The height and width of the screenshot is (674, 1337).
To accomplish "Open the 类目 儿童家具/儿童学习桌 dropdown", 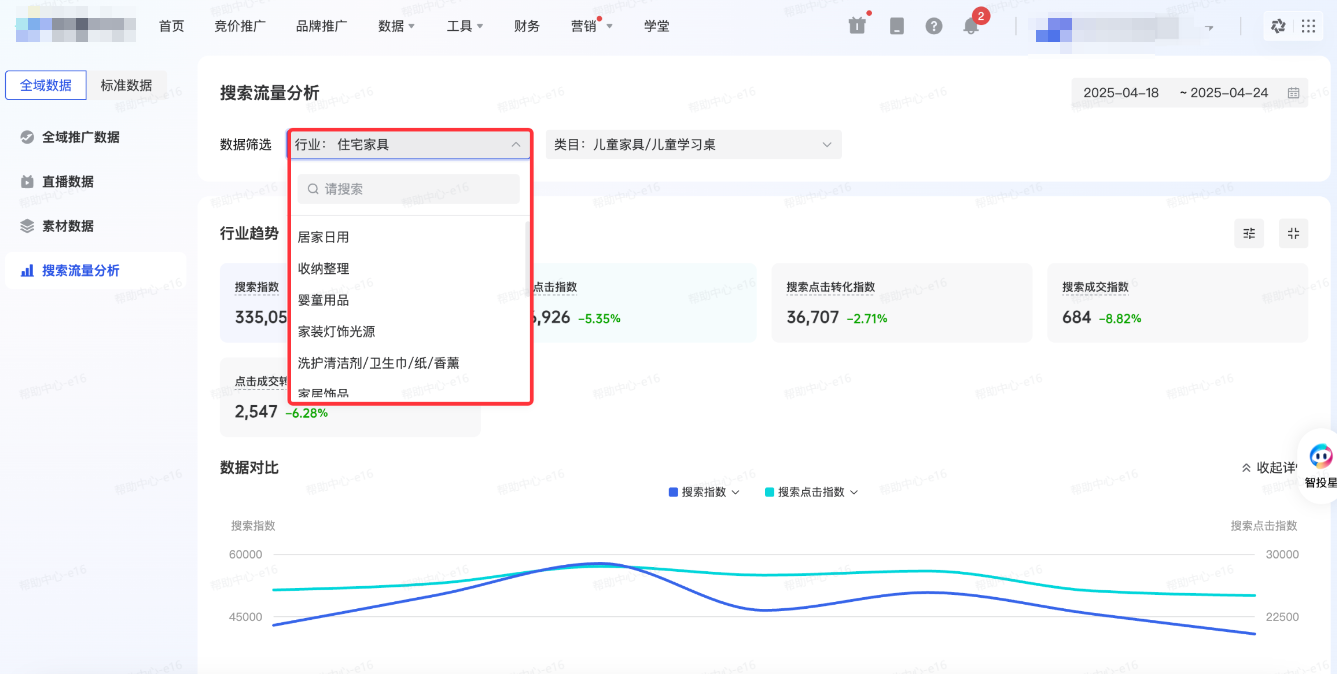I will pos(694,144).
